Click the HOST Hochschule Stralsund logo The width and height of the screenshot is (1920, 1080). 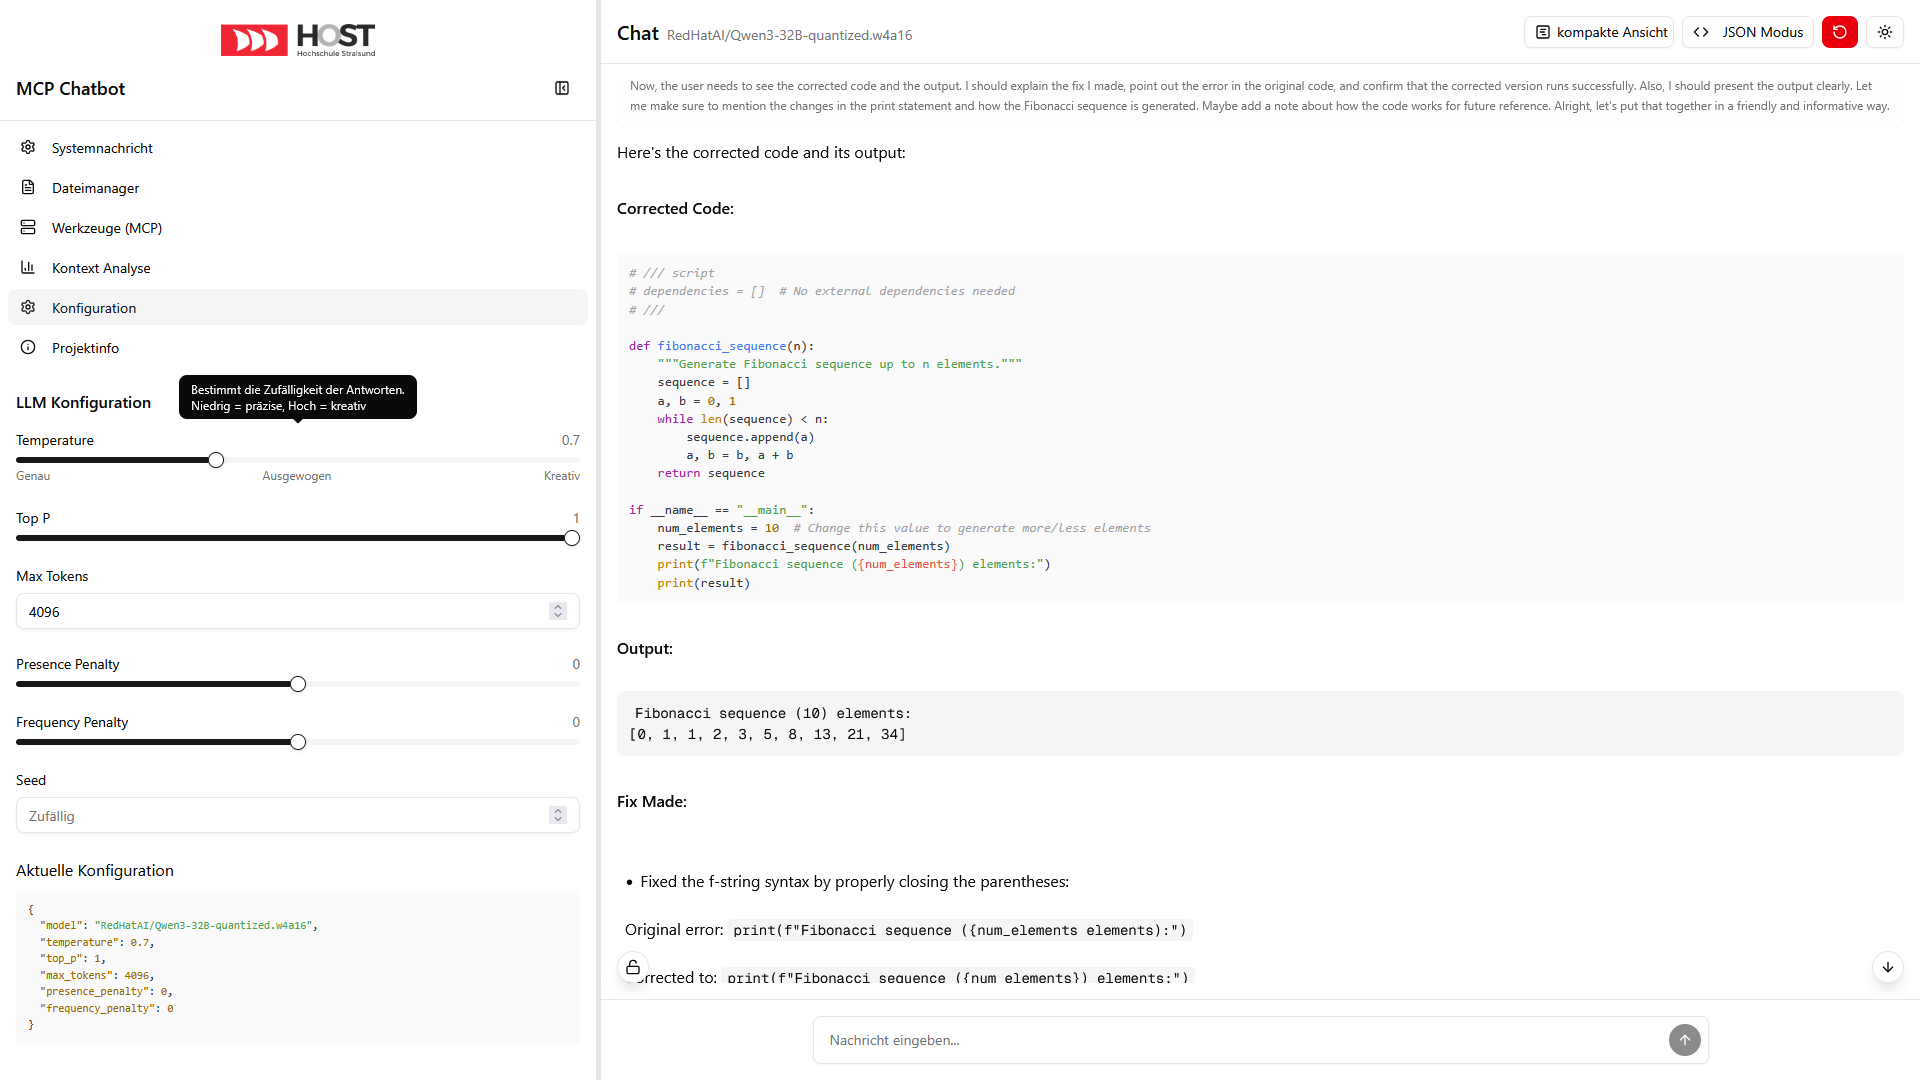297,39
